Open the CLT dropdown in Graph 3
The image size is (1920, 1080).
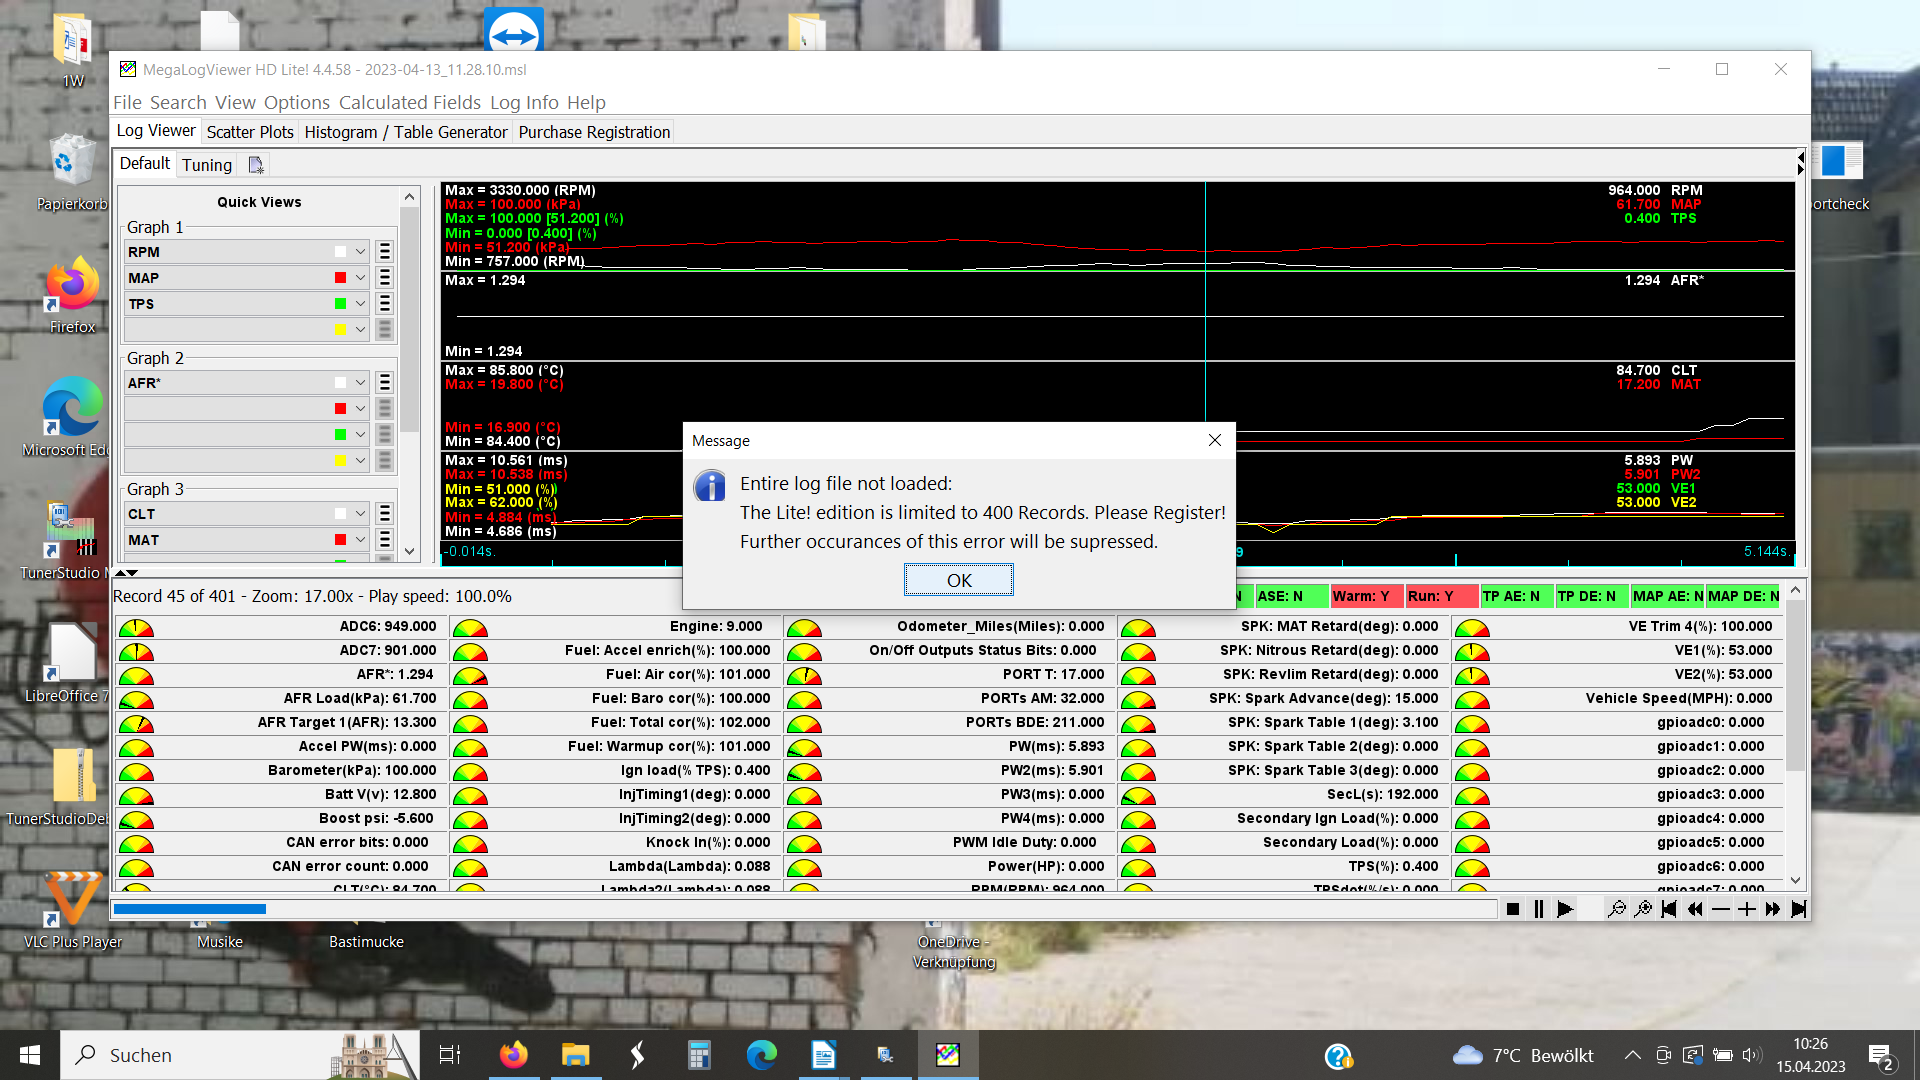(360, 514)
